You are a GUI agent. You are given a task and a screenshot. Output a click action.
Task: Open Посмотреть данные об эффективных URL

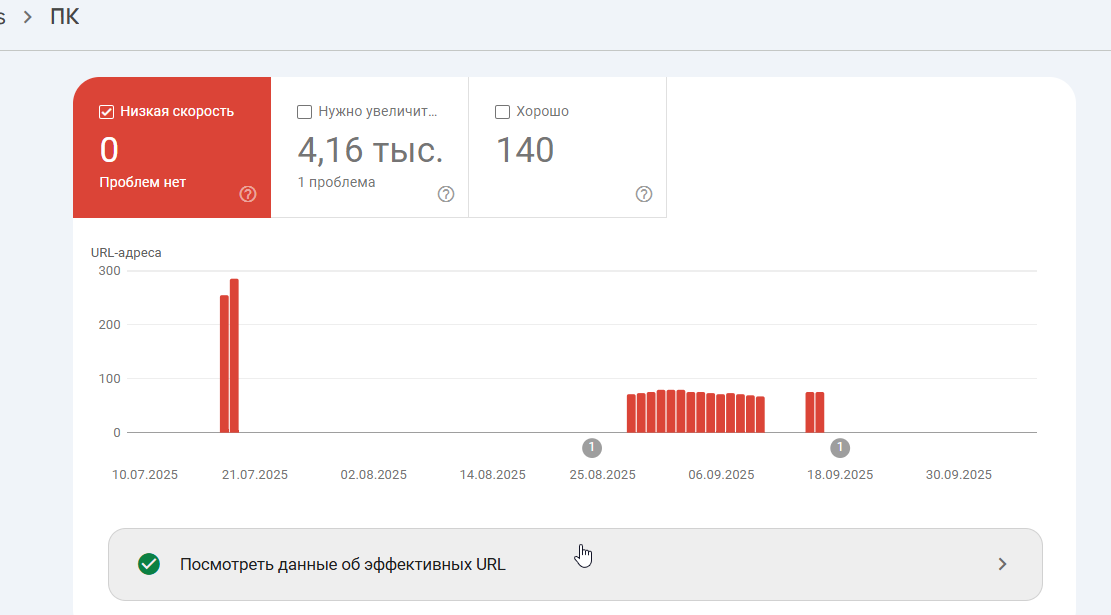tap(575, 564)
